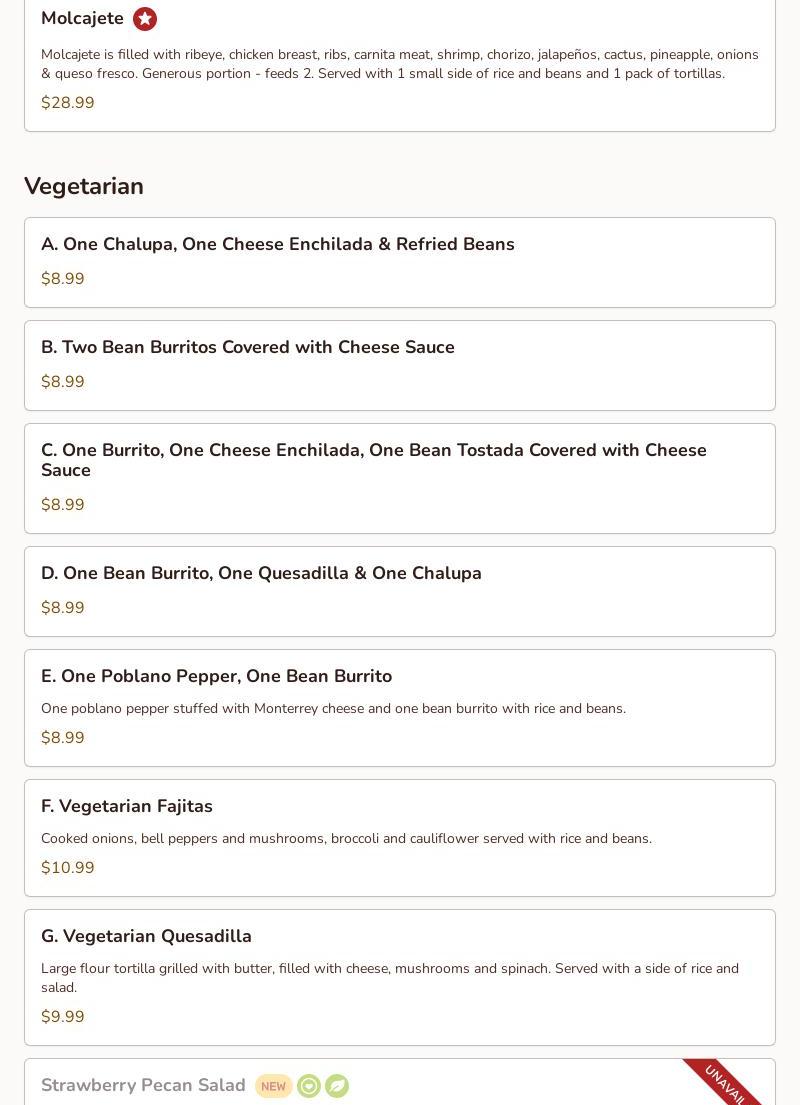
Task: Click the green circle dietary icon
Action: [x=309, y=1086]
